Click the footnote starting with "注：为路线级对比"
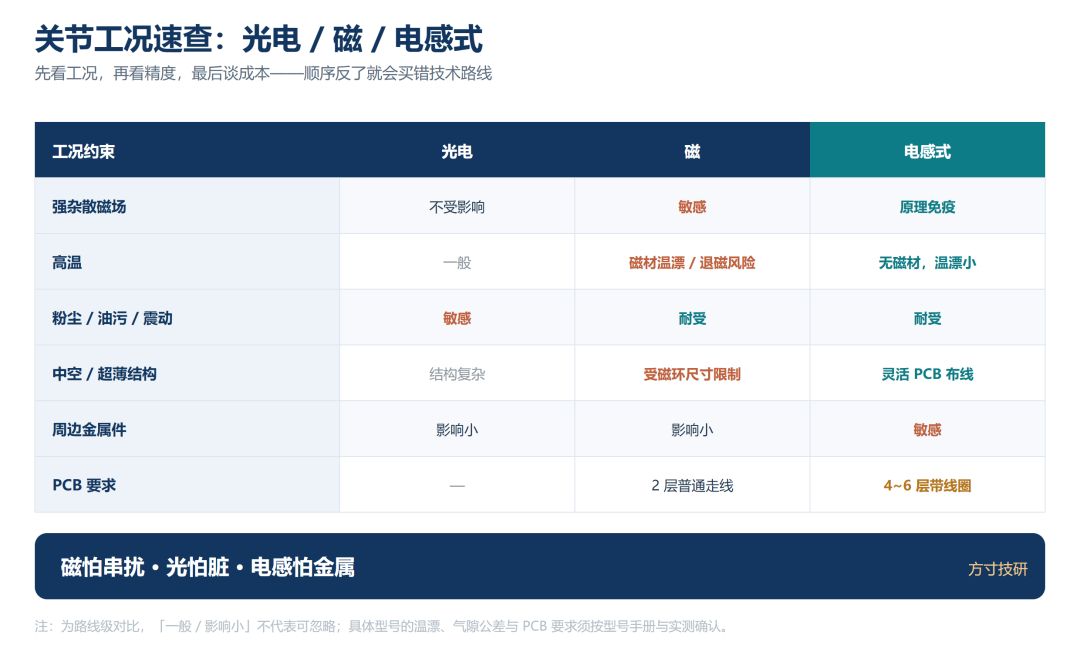The width and height of the screenshot is (1080, 662). coord(382,626)
